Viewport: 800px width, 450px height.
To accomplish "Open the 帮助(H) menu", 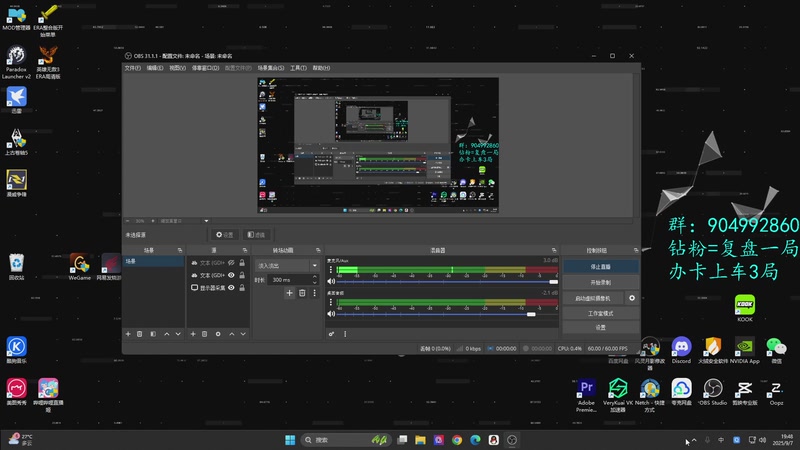I will pyautogui.click(x=321, y=68).
